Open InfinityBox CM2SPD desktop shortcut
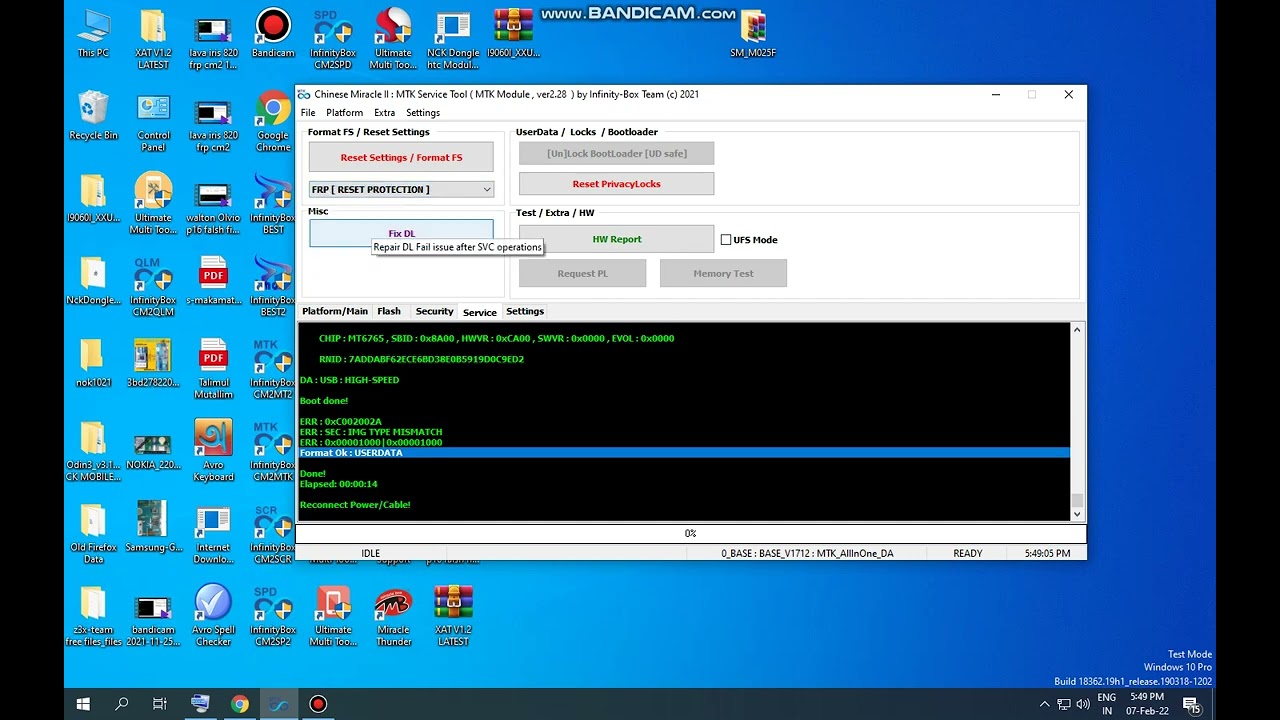The height and width of the screenshot is (720, 1280). coord(332,38)
